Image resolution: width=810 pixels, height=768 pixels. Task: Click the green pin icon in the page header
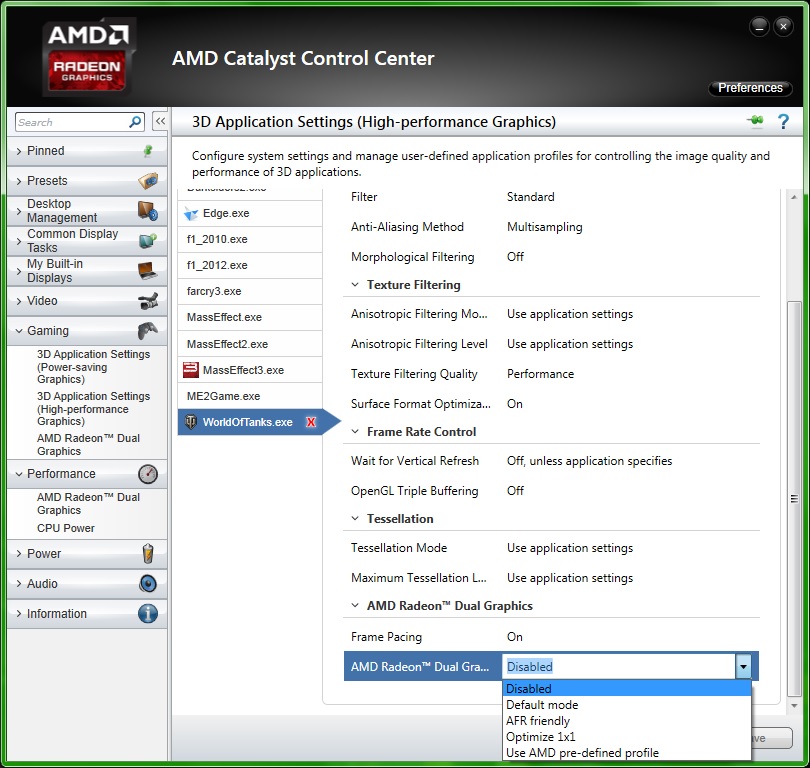(x=755, y=121)
